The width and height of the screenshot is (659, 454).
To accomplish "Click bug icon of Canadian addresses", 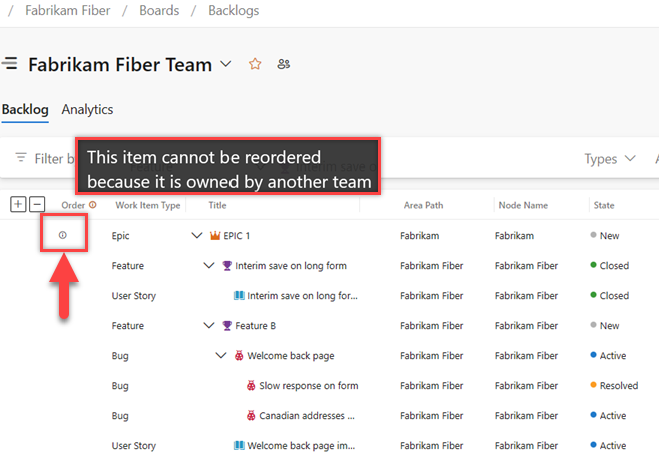I will coord(251,416).
